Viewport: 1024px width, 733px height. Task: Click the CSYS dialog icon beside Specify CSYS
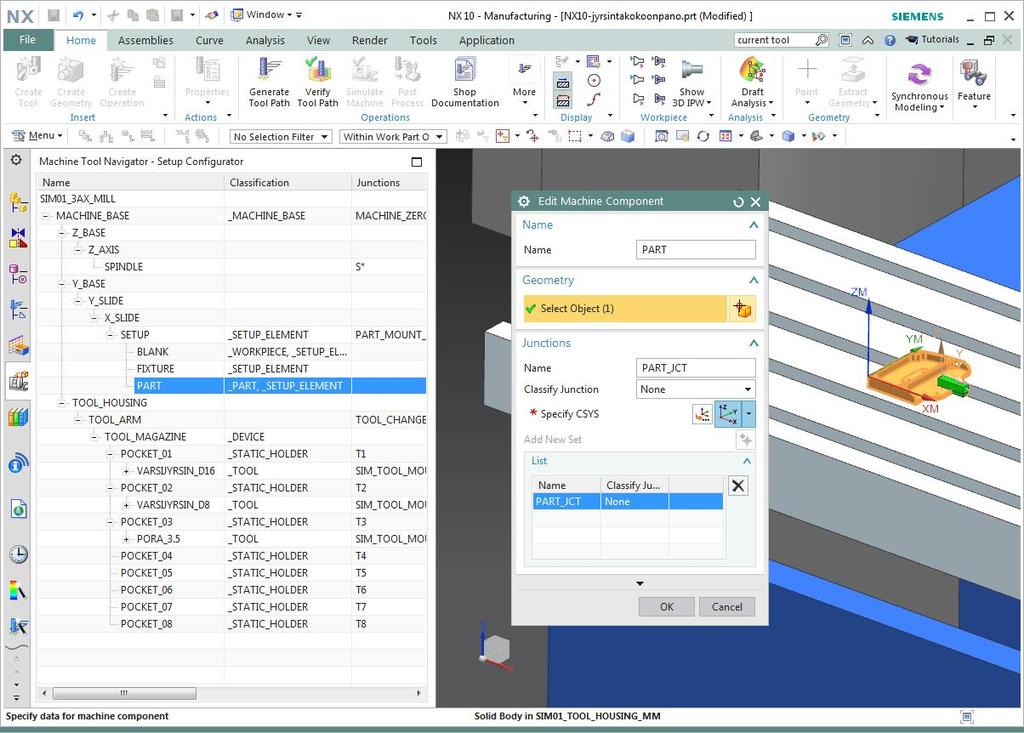702,414
